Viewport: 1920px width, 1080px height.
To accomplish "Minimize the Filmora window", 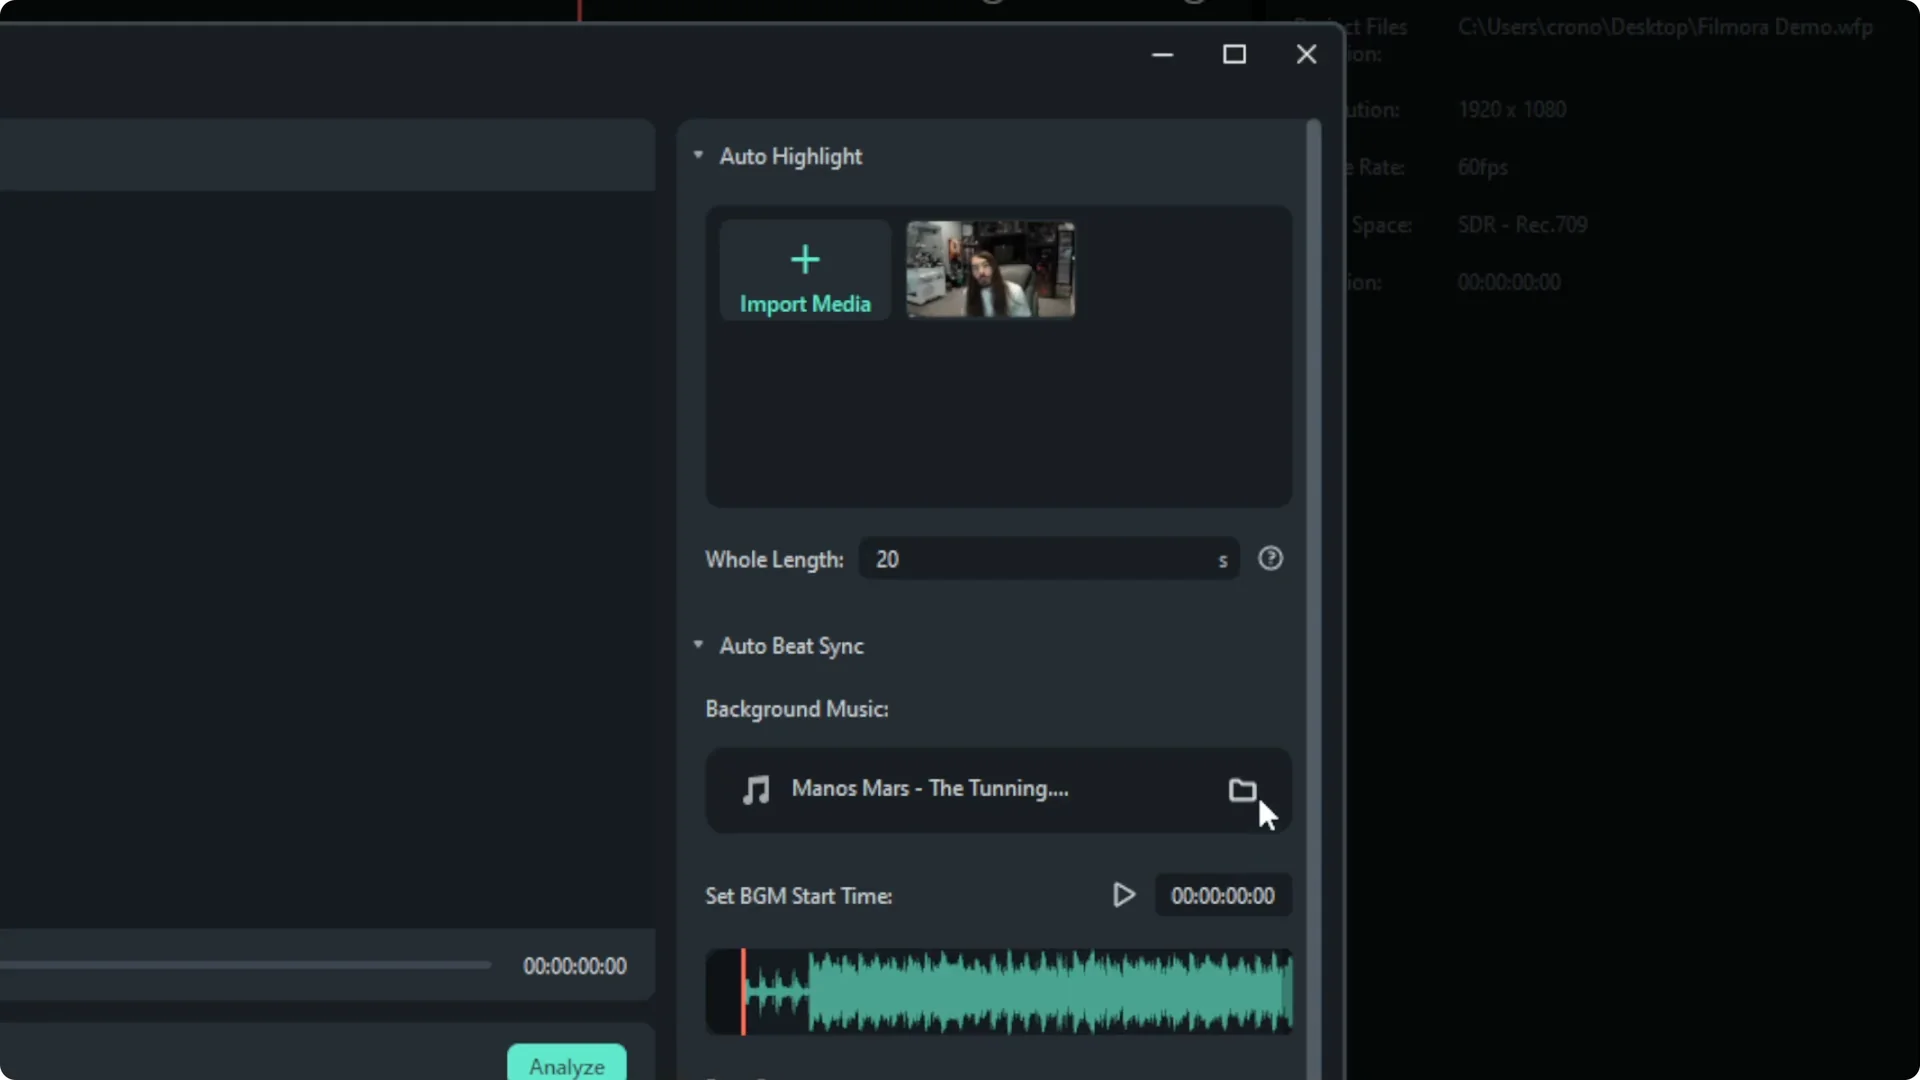I will 1163,54.
